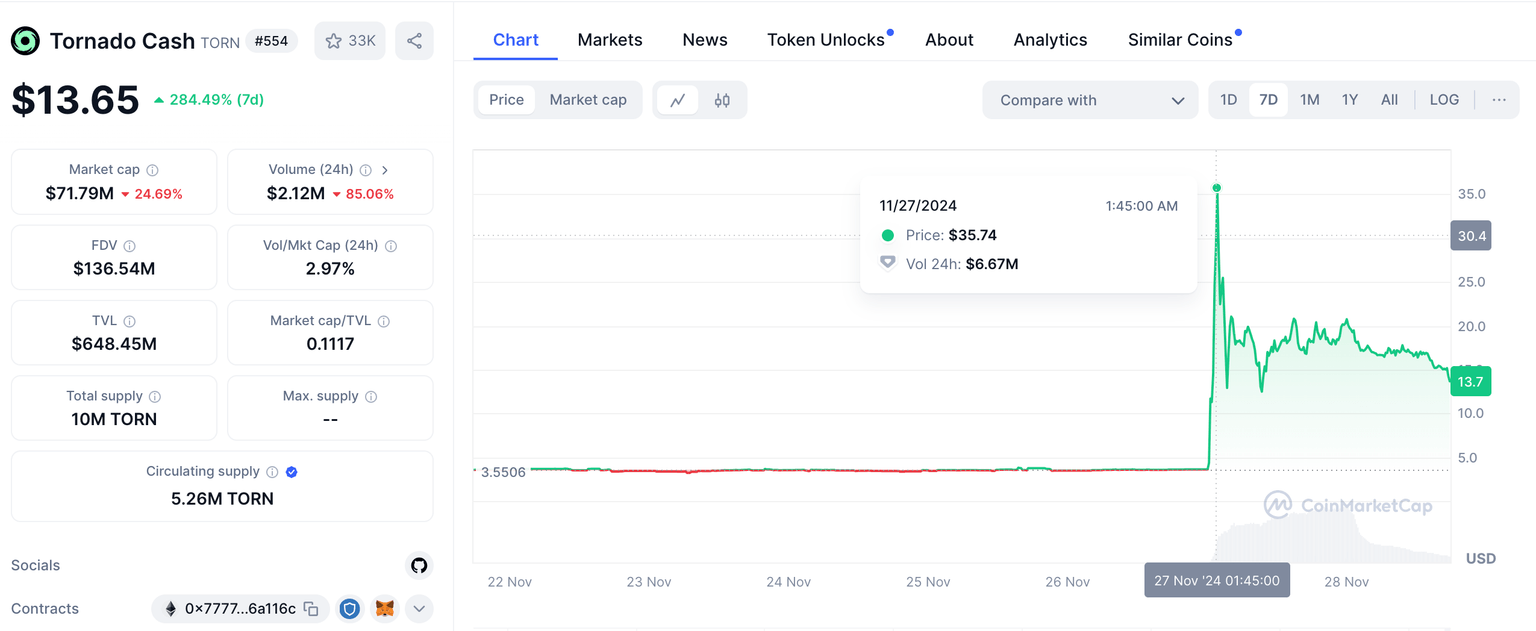
Task: Switch to candlestick chart icon
Action: click(x=722, y=100)
